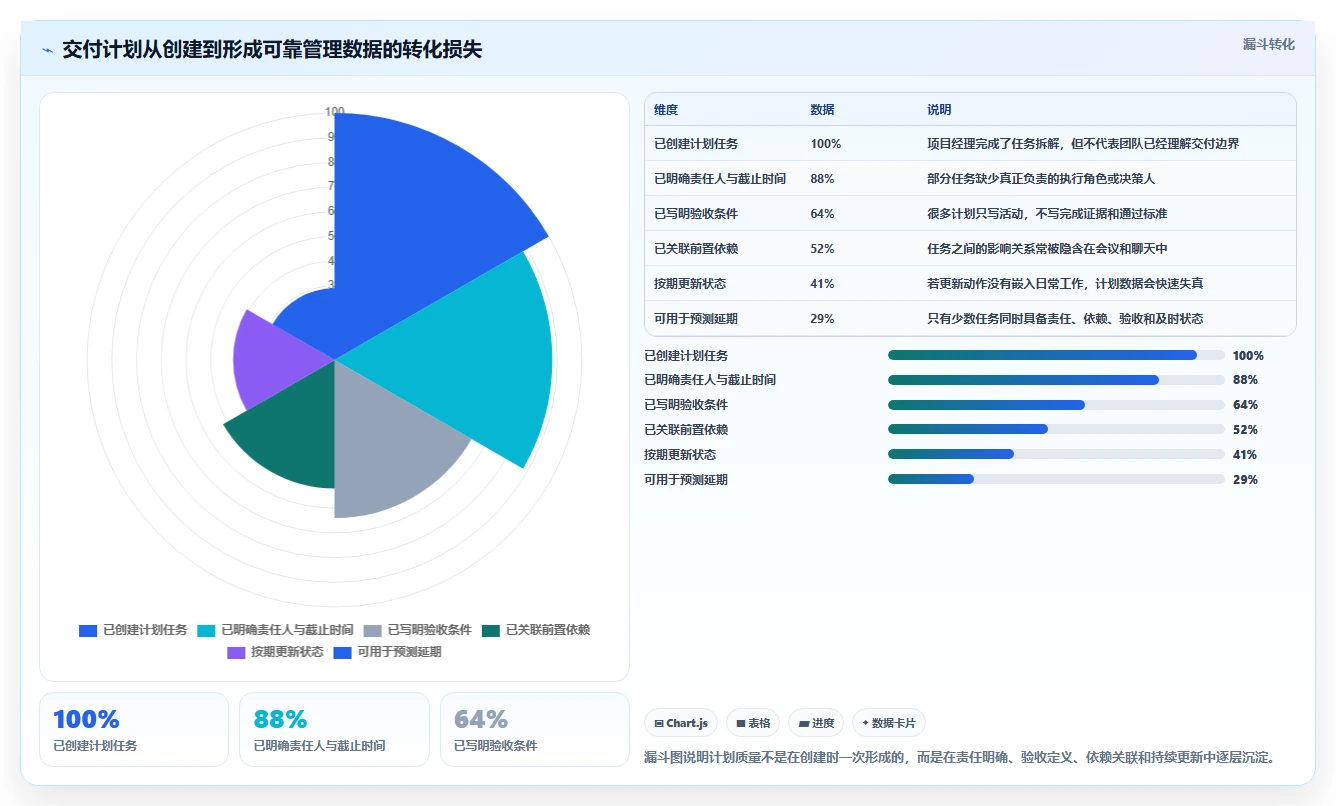Toggle legend swatch for 已创建计划任务
The image size is (1336, 806).
(x=88, y=630)
